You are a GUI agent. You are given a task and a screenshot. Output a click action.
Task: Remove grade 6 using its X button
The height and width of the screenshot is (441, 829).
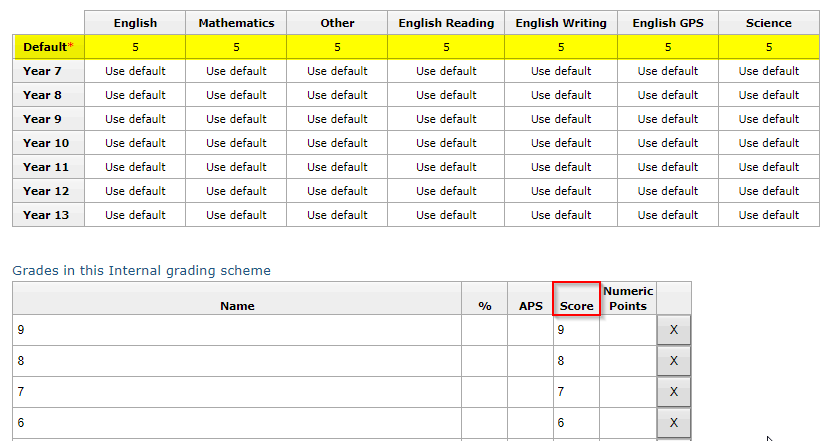click(x=674, y=422)
